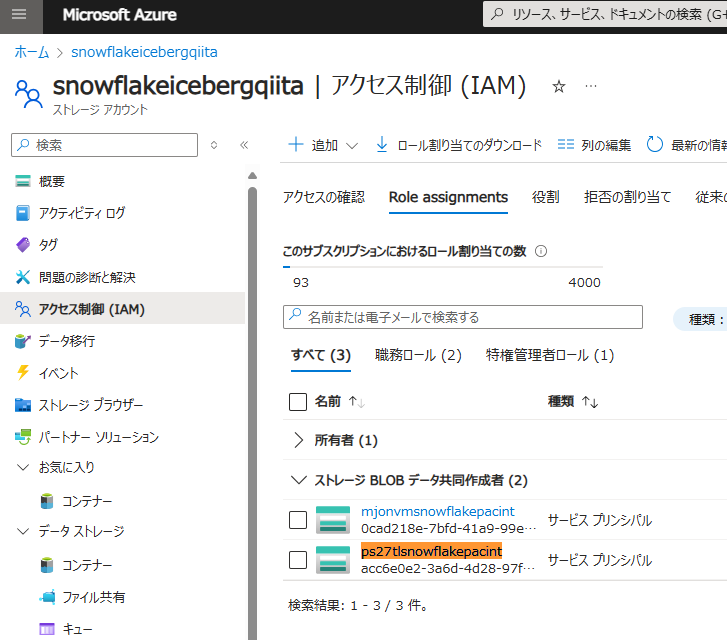Expand the 所有者 (1) group
The height and width of the screenshot is (640, 727).
point(299,440)
